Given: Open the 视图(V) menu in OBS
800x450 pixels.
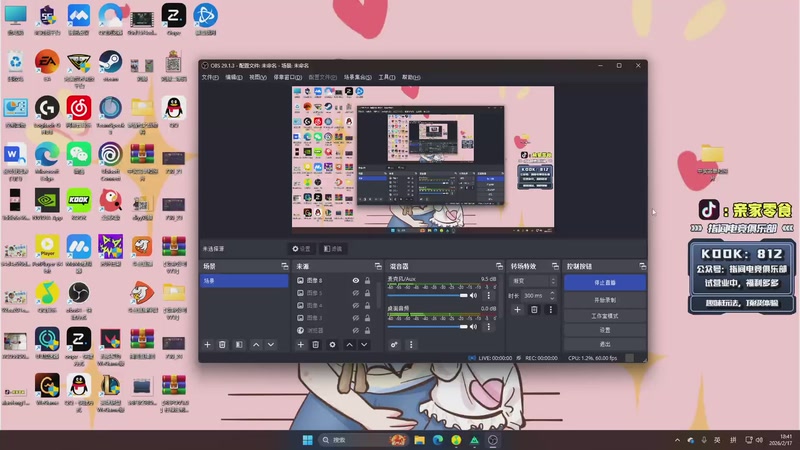Looking at the screenshot, I should coord(258,78).
